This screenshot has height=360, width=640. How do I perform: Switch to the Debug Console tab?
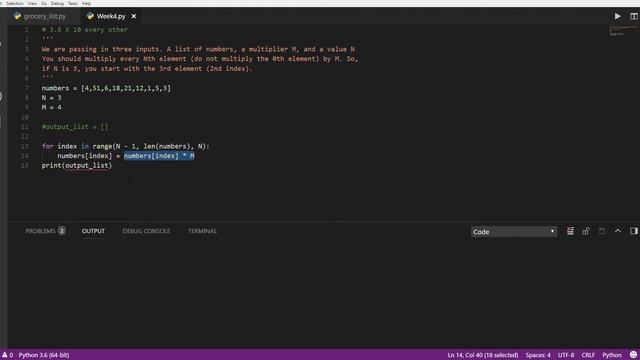click(146, 231)
